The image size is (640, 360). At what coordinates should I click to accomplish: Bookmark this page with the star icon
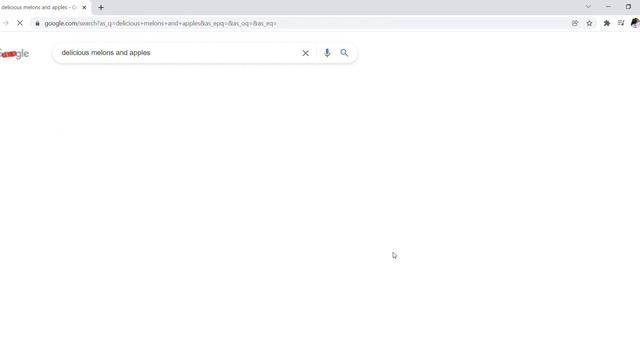(x=589, y=23)
